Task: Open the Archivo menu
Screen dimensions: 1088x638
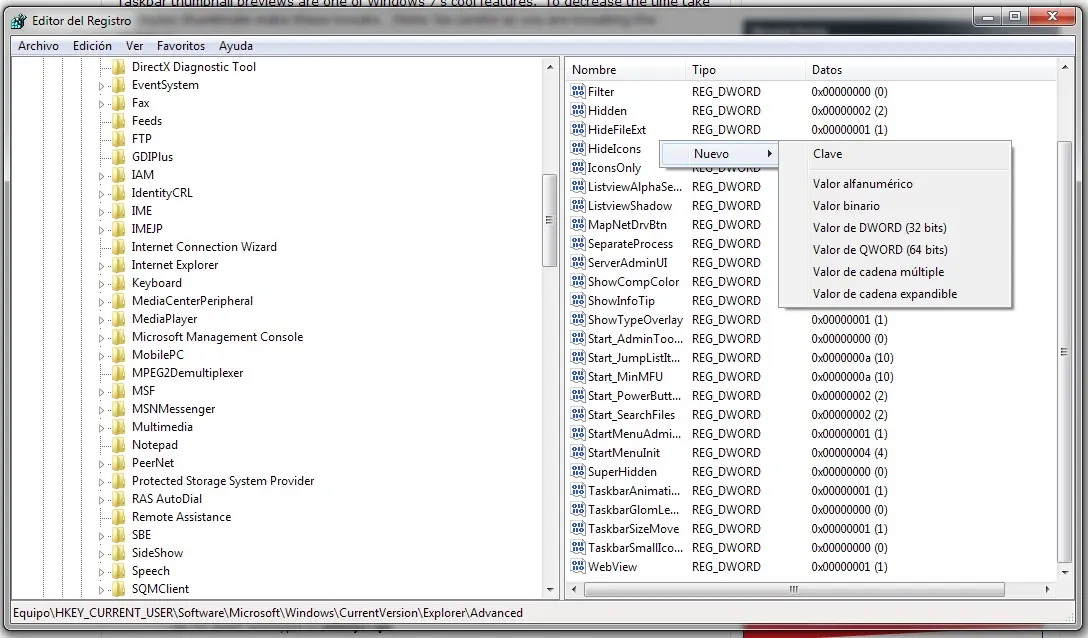Action: 38,46
